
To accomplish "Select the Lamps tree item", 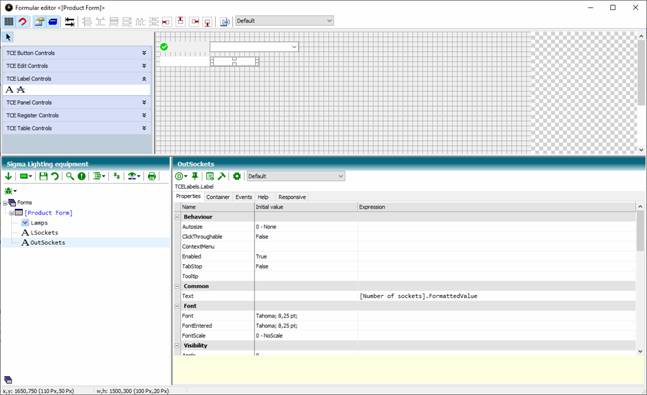I will (39, 222).
